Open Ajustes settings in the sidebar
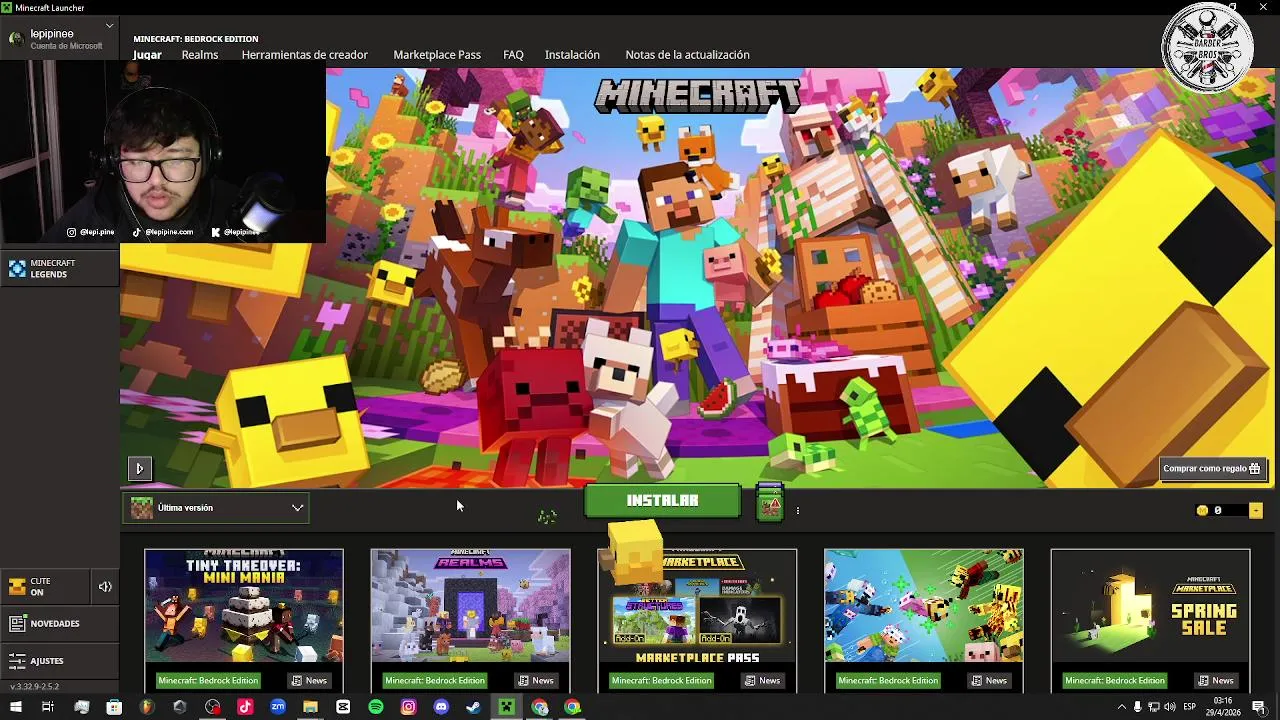This screenshot has height=720, width=1280. click(59, 661)
